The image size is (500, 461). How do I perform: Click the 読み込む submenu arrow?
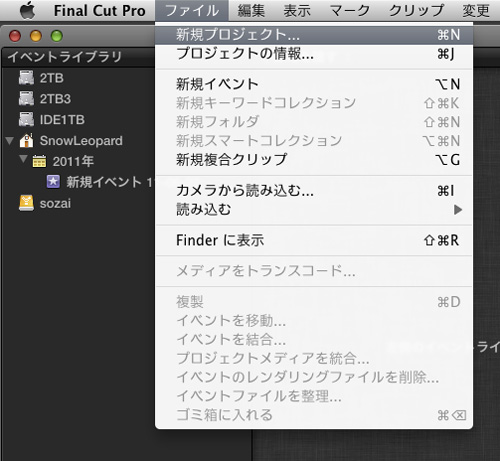[x=458, y=210]
